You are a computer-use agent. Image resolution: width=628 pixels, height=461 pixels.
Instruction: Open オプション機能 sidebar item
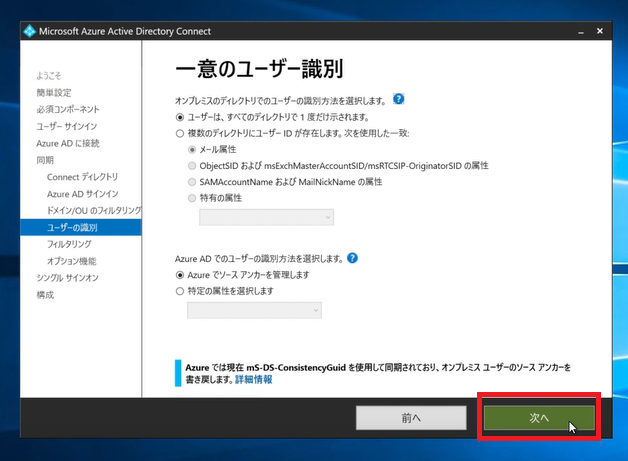[x=71, y=261]
